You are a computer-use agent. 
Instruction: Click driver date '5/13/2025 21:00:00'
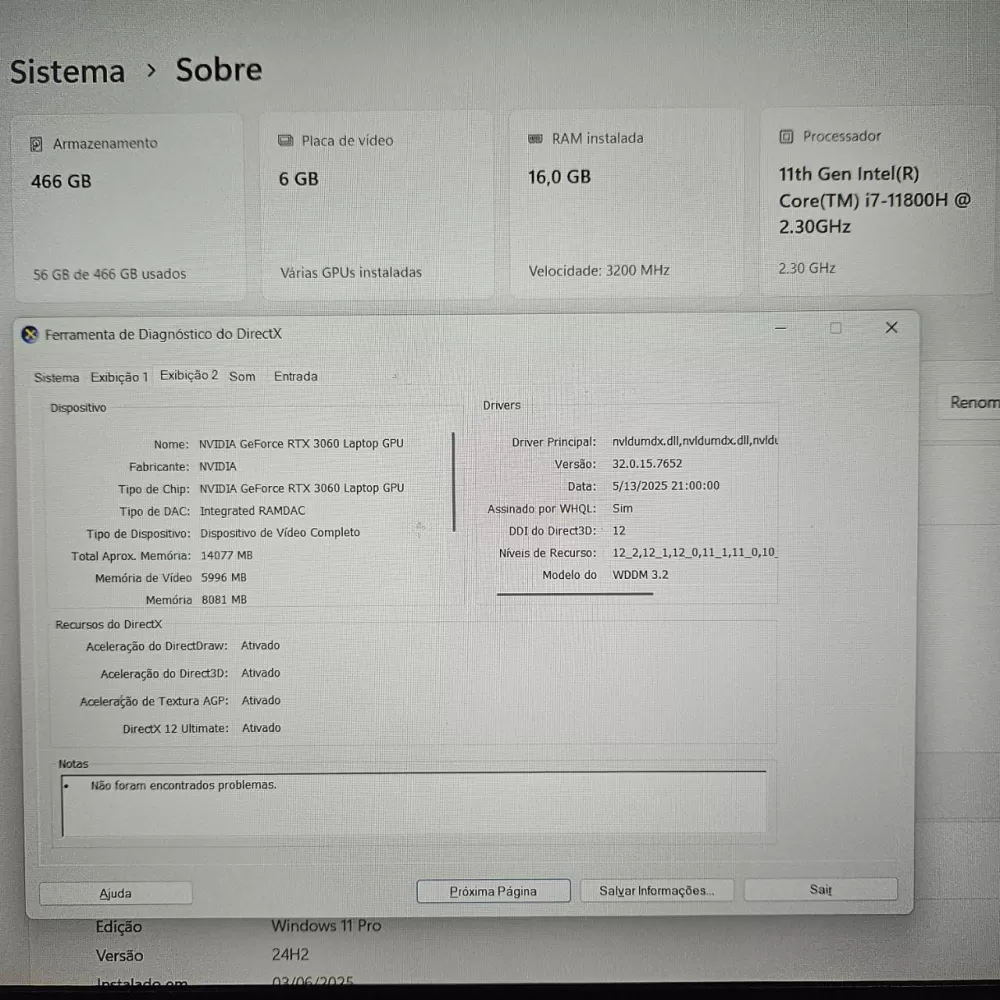pyautogui.click(x=666, y=486)
